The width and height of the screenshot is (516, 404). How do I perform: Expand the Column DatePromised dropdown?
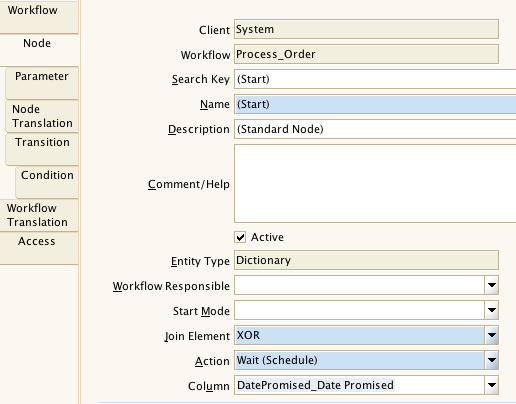[492, 385]
